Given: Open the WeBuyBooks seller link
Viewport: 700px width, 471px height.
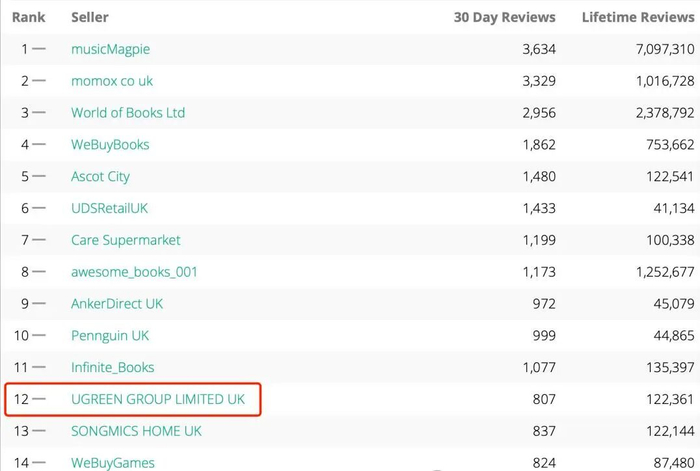Looking at the screenshot, I should [110, 145].
